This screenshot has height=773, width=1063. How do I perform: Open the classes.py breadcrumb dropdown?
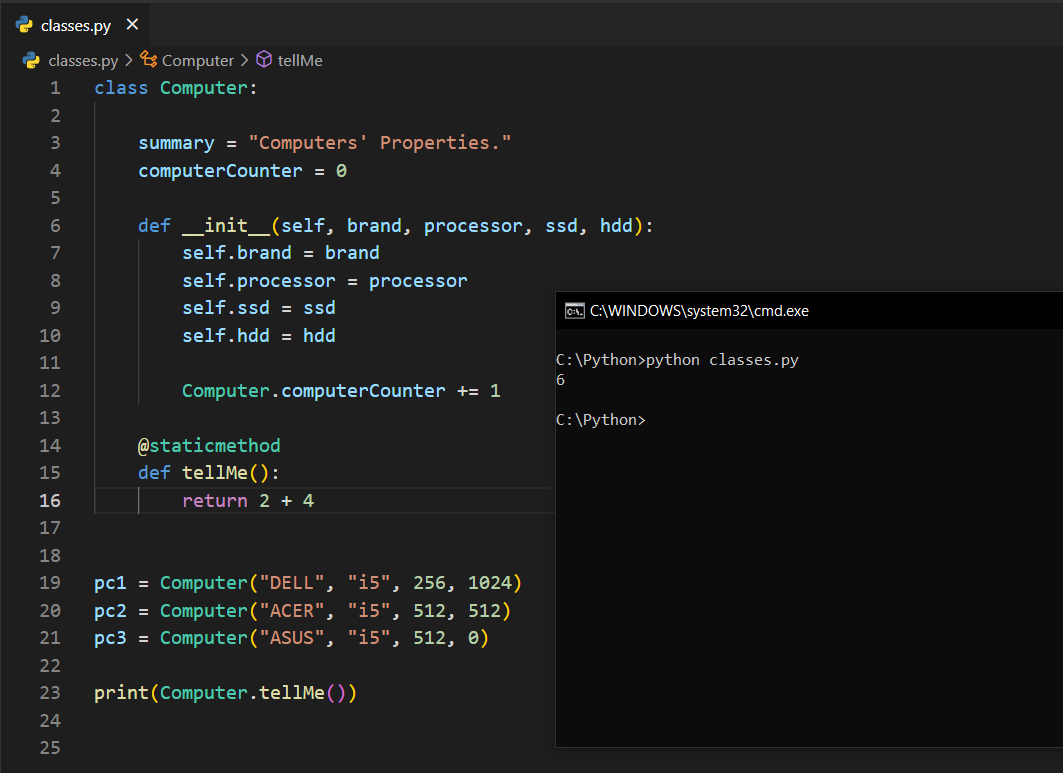pos(84,60)
